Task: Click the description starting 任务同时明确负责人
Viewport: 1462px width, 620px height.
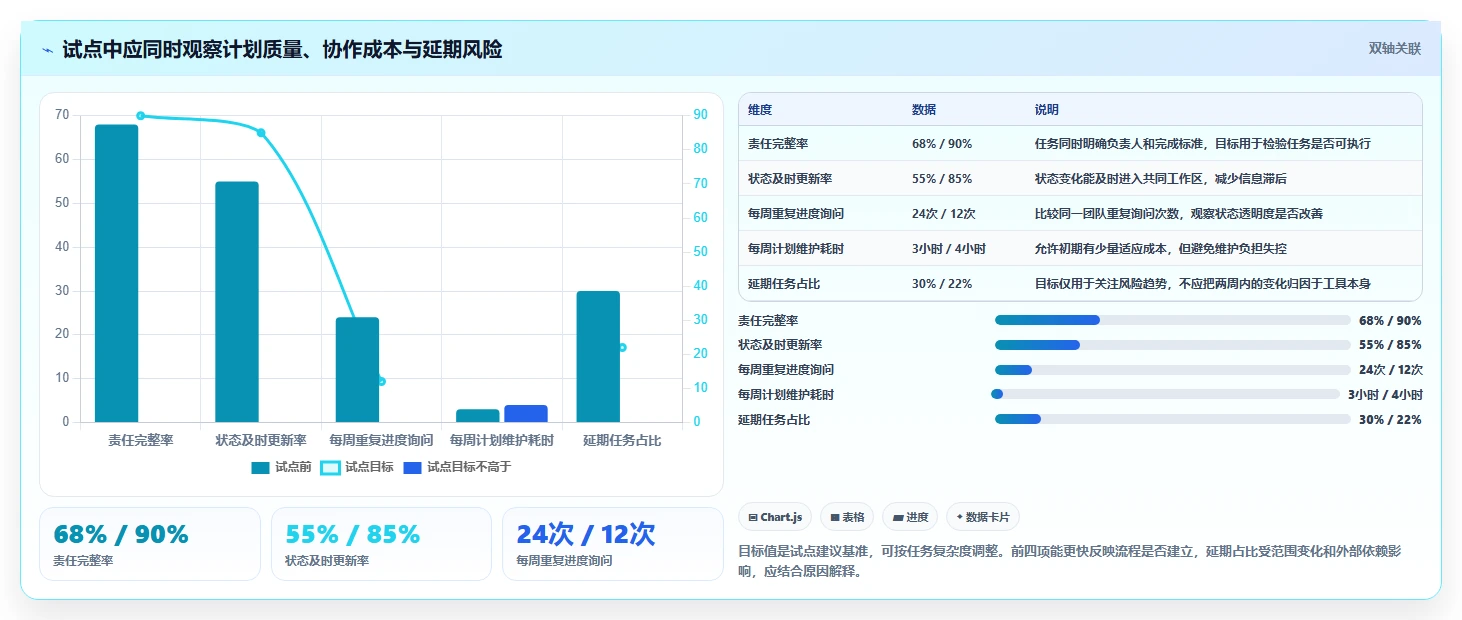Action: click(x=1203, y=144)
